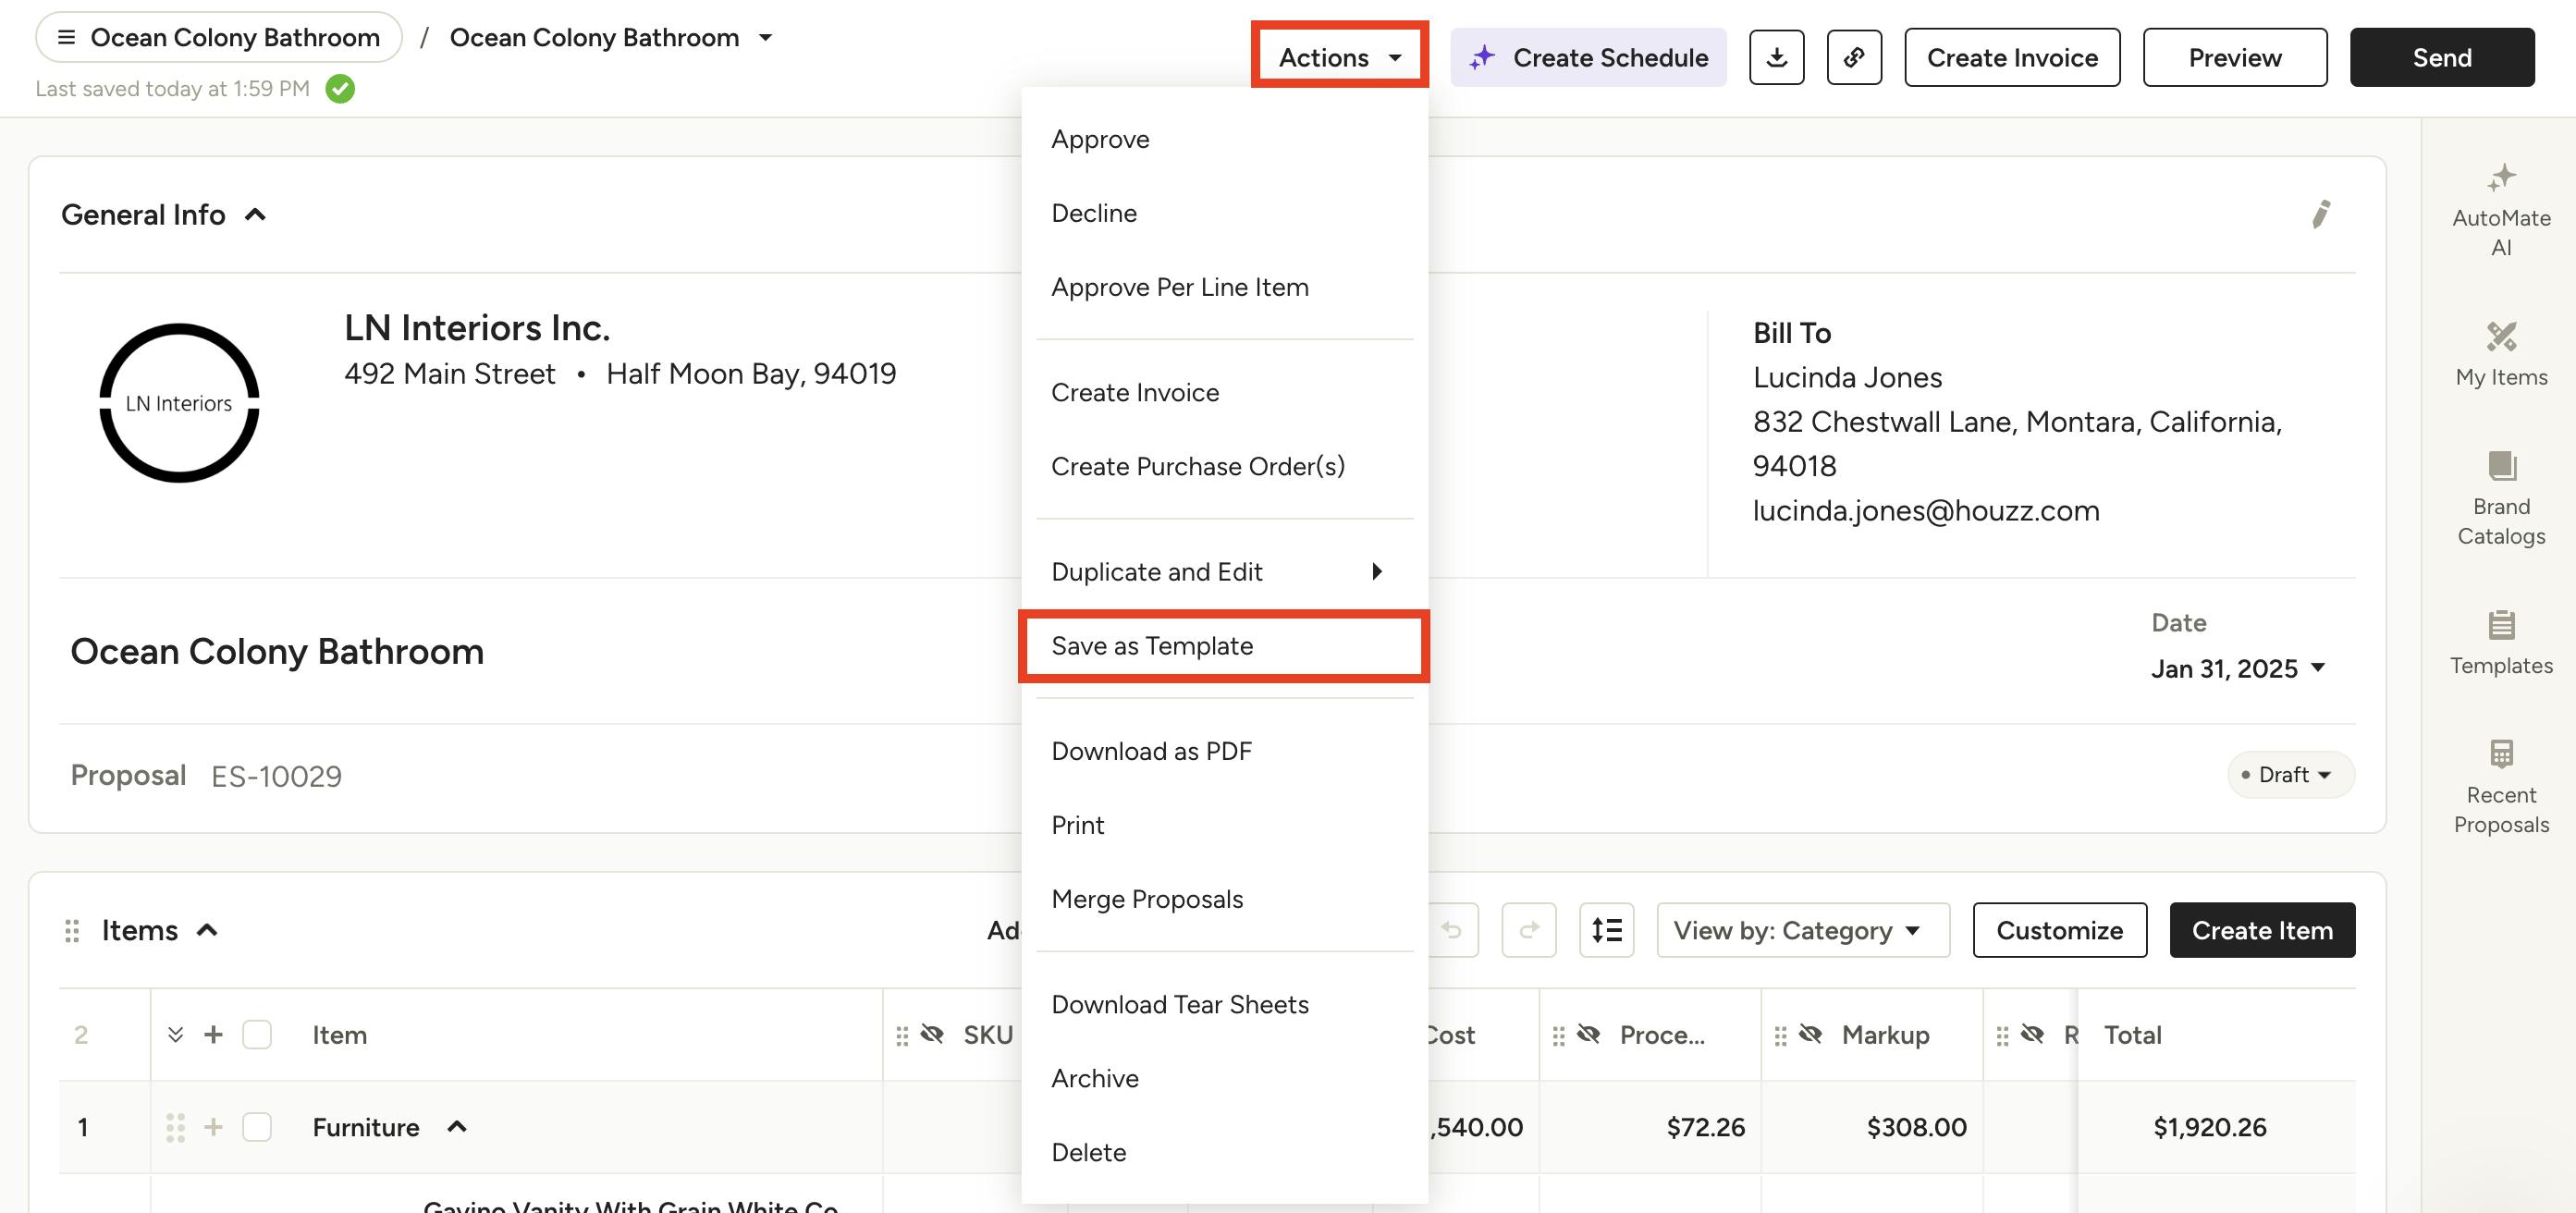The height and width of the screenshot is (1213, 2576).
Task: Click the Create Schedule button
Action: 1588,58
